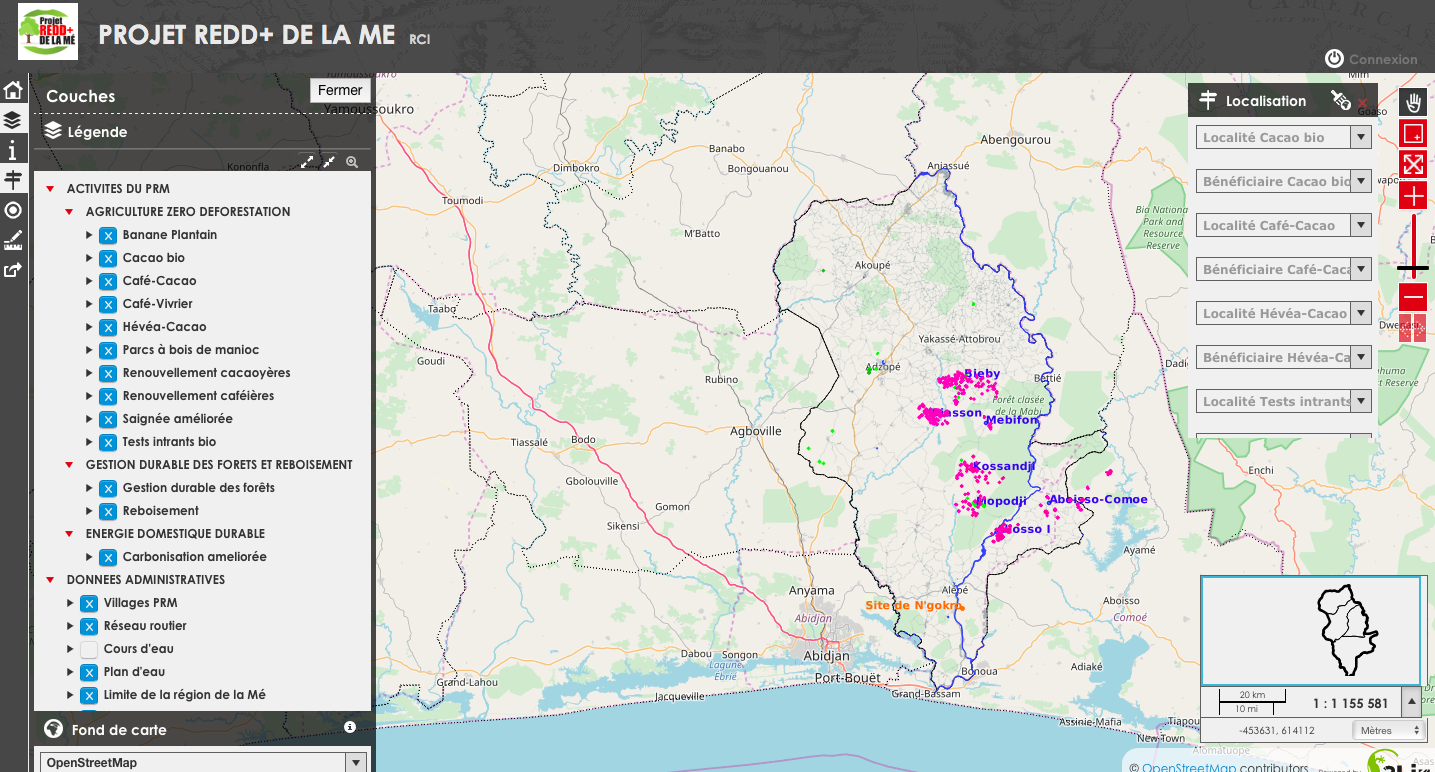The image size is (1435, 772).
Task: Uncheck Hévéa-Cacao layer
Action: [108, 328]
